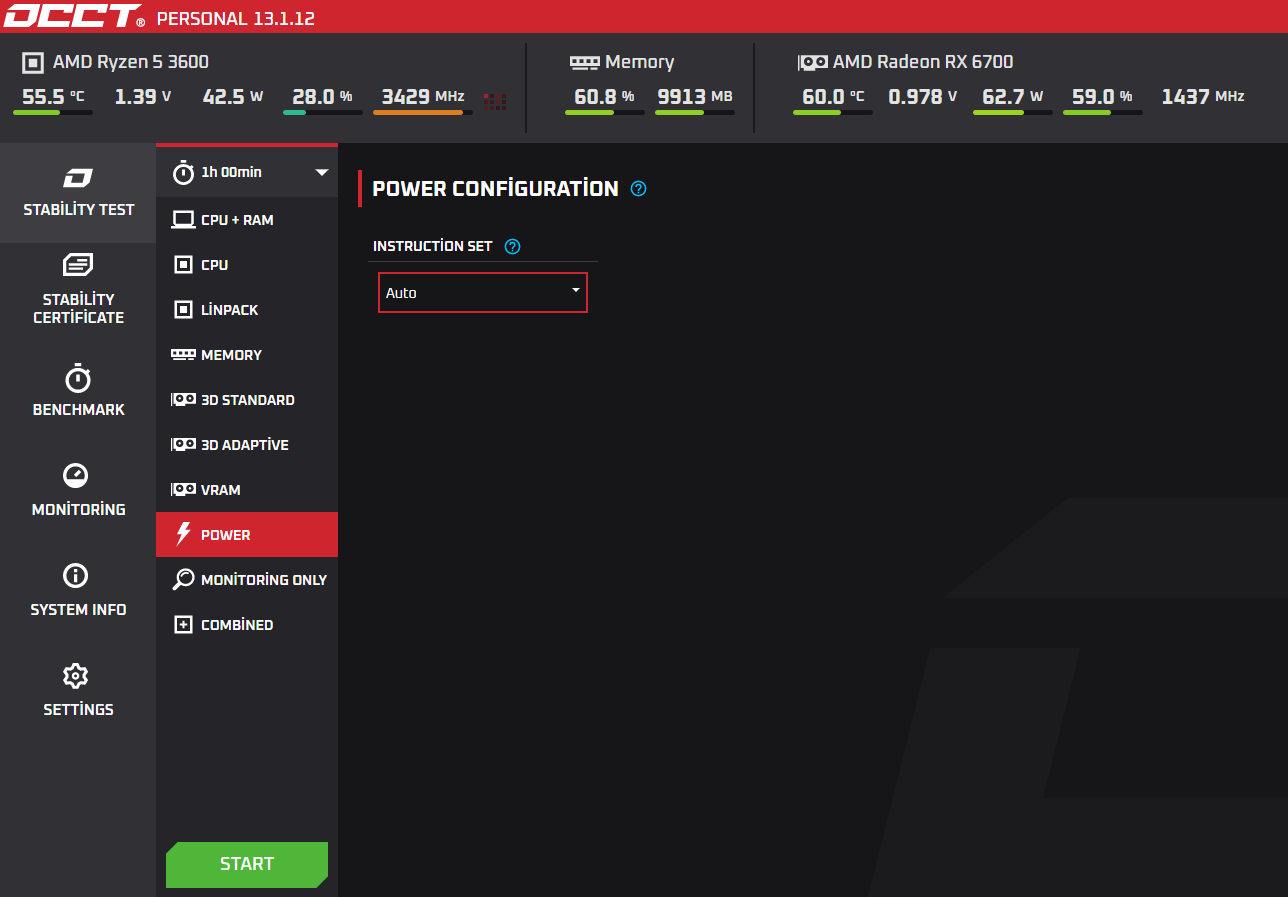This screenshot has height=897, width=1288.
Task: Click the AMD Ryzen 5 3600 name
Action: tap(131, 62)
